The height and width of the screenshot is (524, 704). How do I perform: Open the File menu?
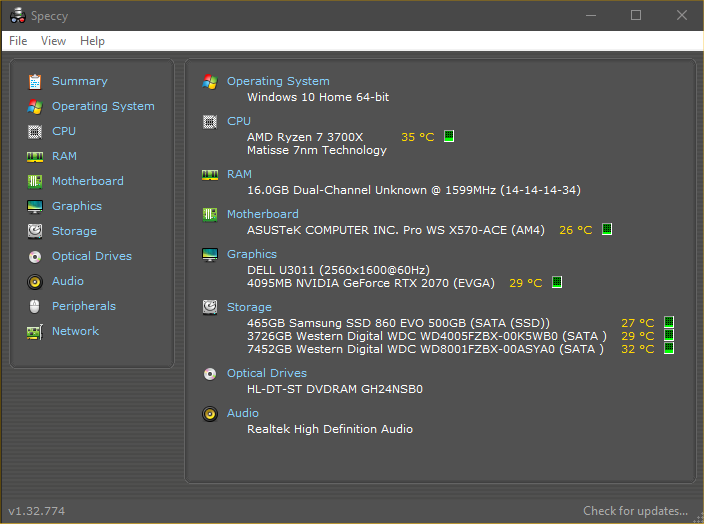pos(18,41)
